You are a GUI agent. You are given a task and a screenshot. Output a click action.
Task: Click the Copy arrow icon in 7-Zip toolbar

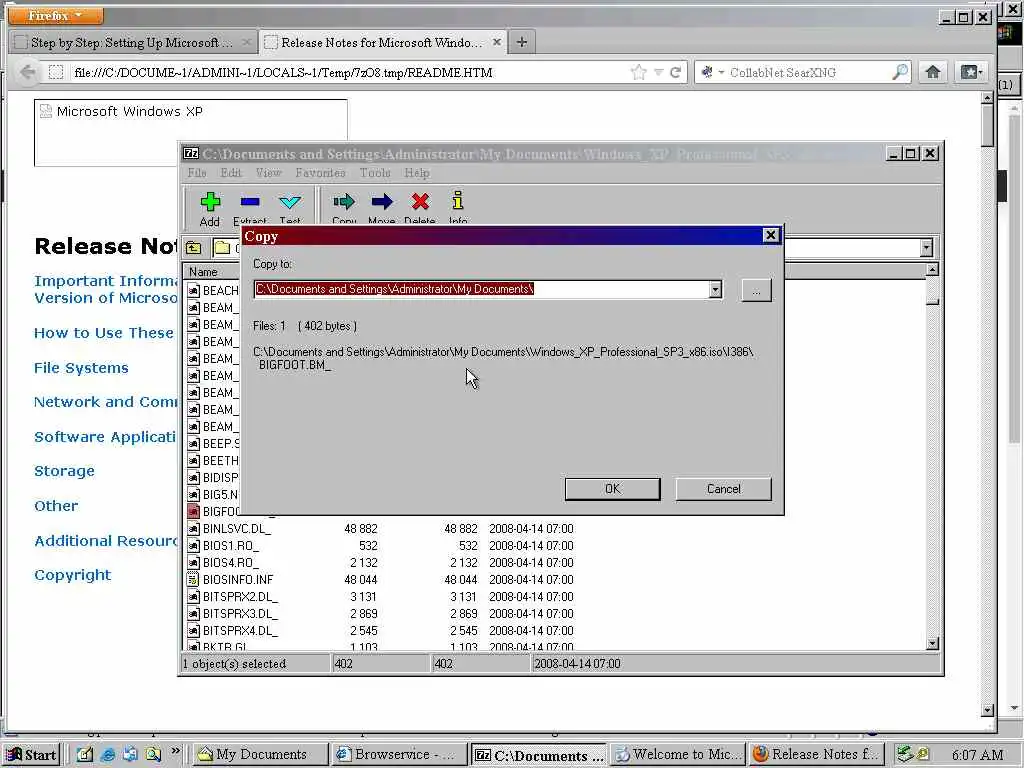344,202
